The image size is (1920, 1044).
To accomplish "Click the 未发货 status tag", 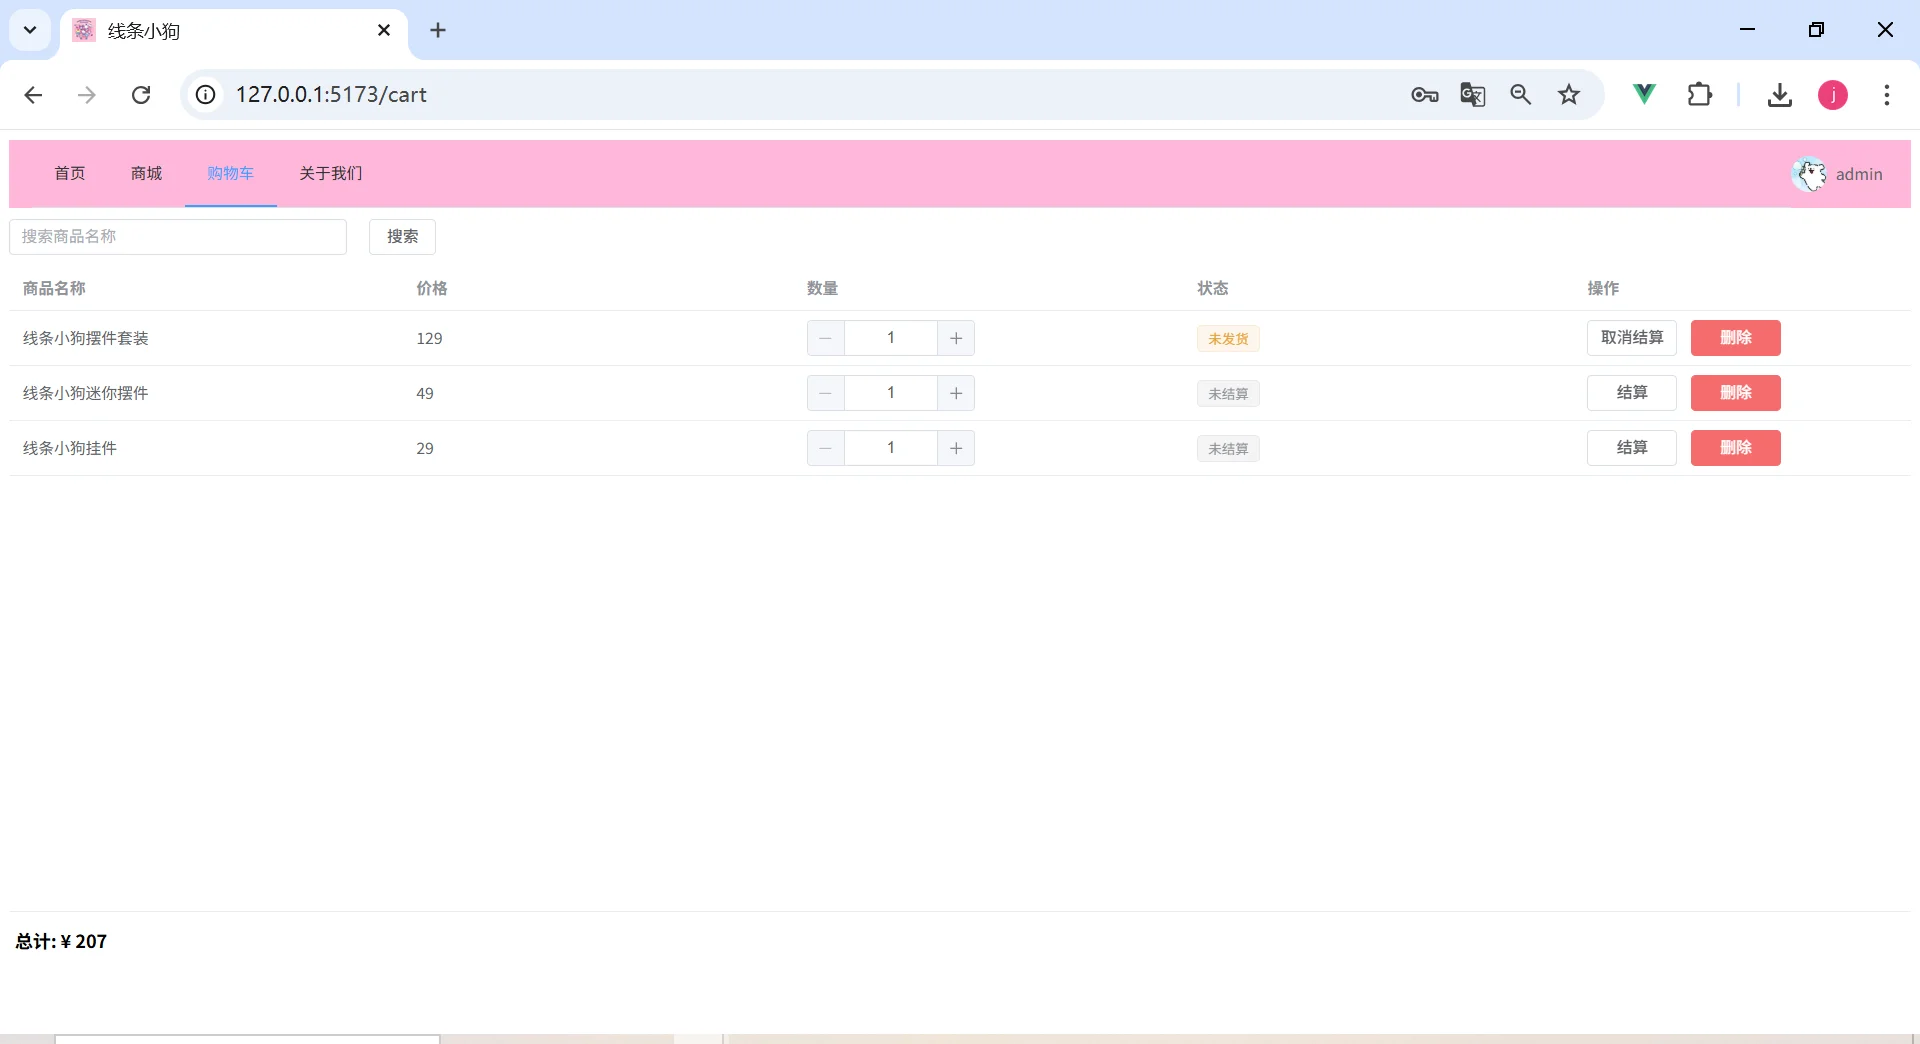I will 1228,339.
